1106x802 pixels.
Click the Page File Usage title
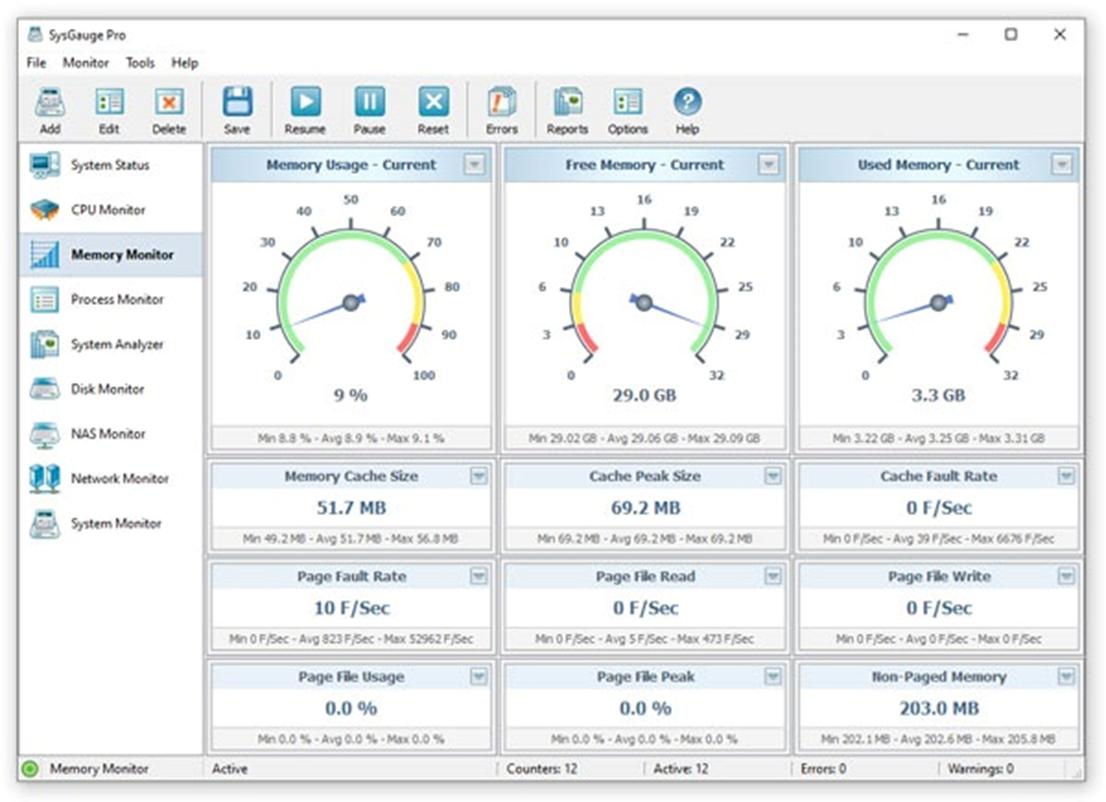click(351, 676)
